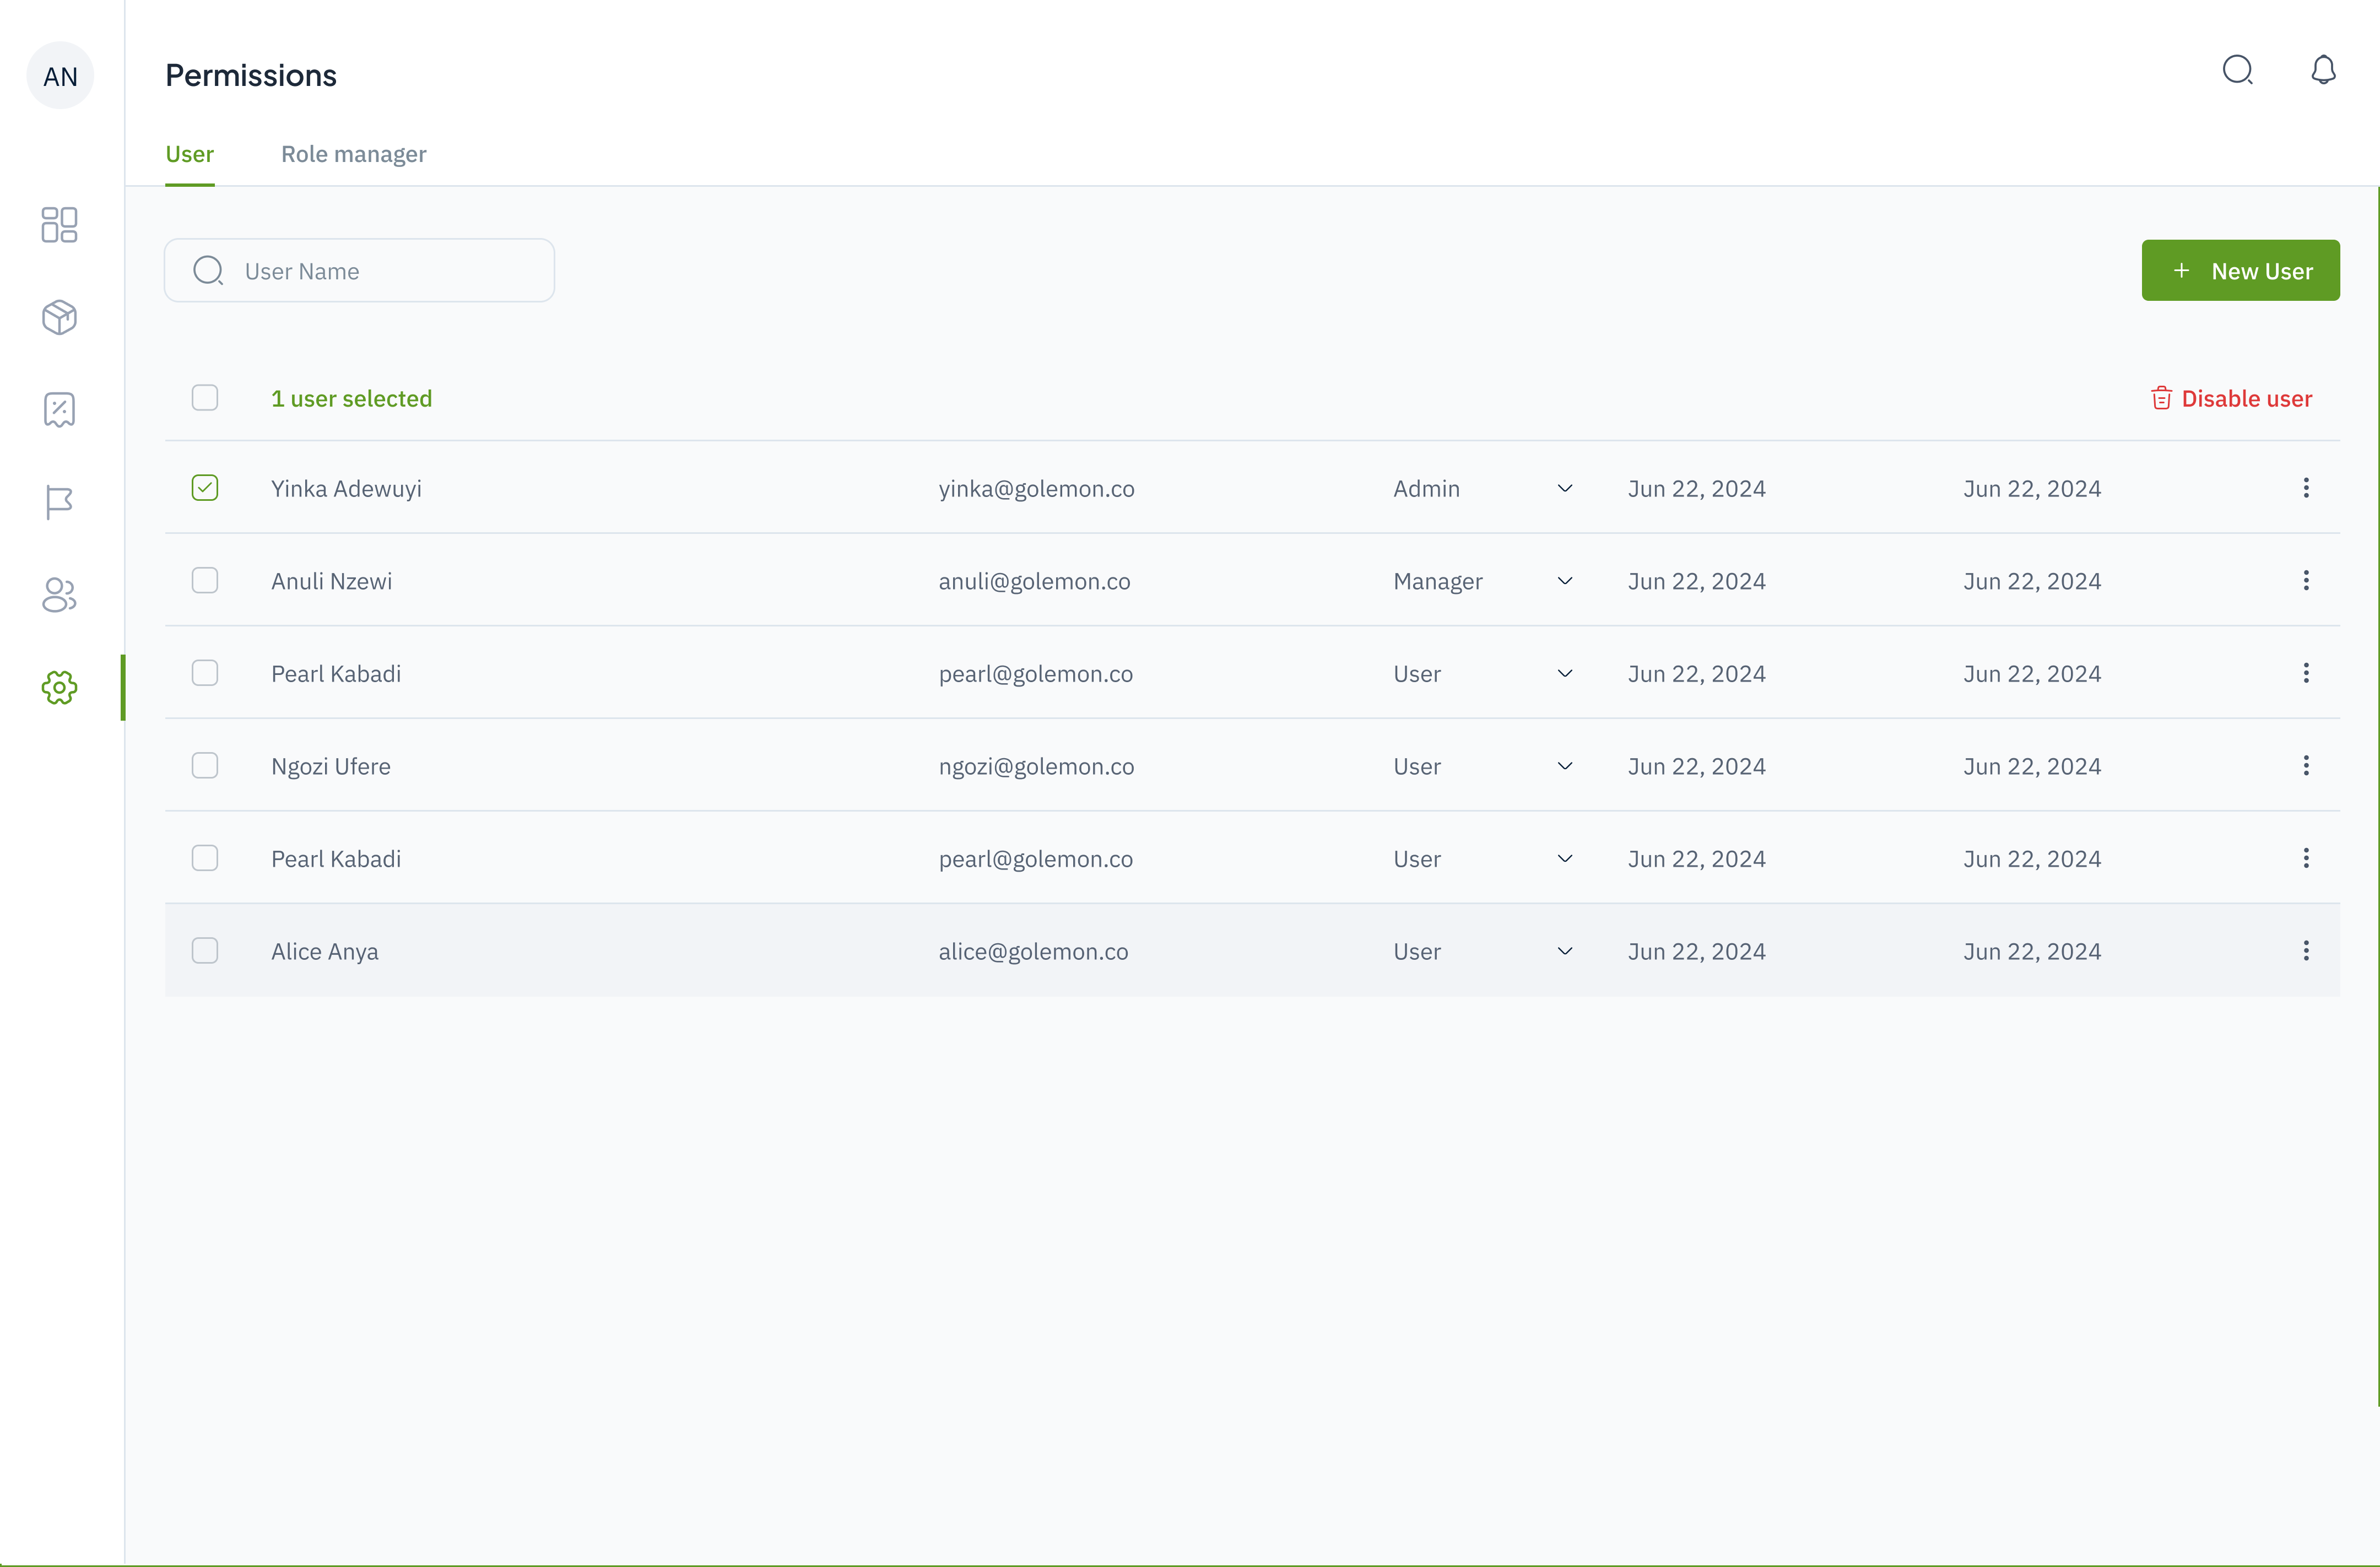Uncheck Yinka Adewuyi's checkbox
The image size is (2380, 1567).
pyautogui.click(x=205, y=488)
